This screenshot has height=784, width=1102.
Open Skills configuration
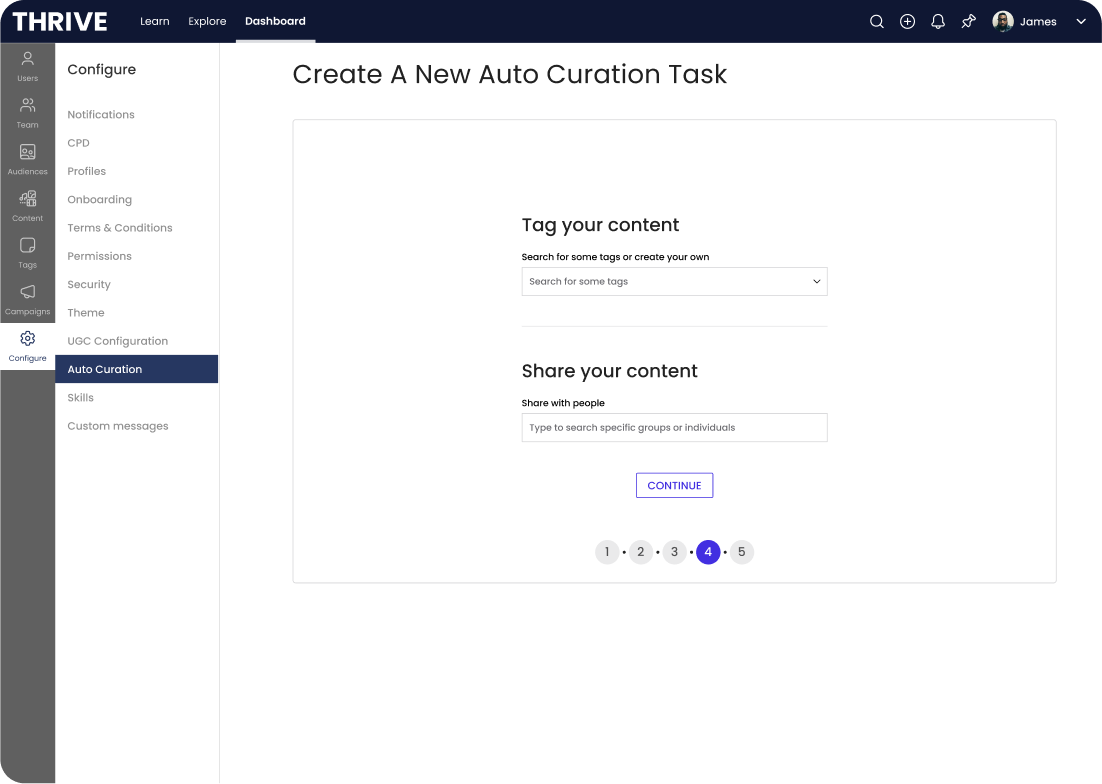pos(81,398)
